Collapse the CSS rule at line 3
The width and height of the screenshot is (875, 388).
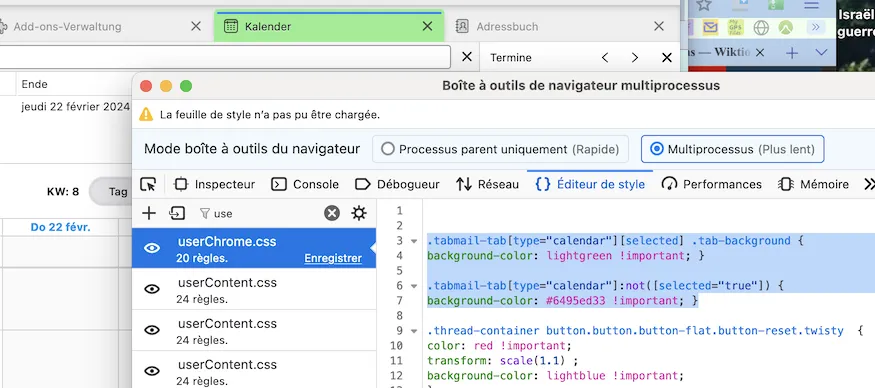(x=414, y=241)
